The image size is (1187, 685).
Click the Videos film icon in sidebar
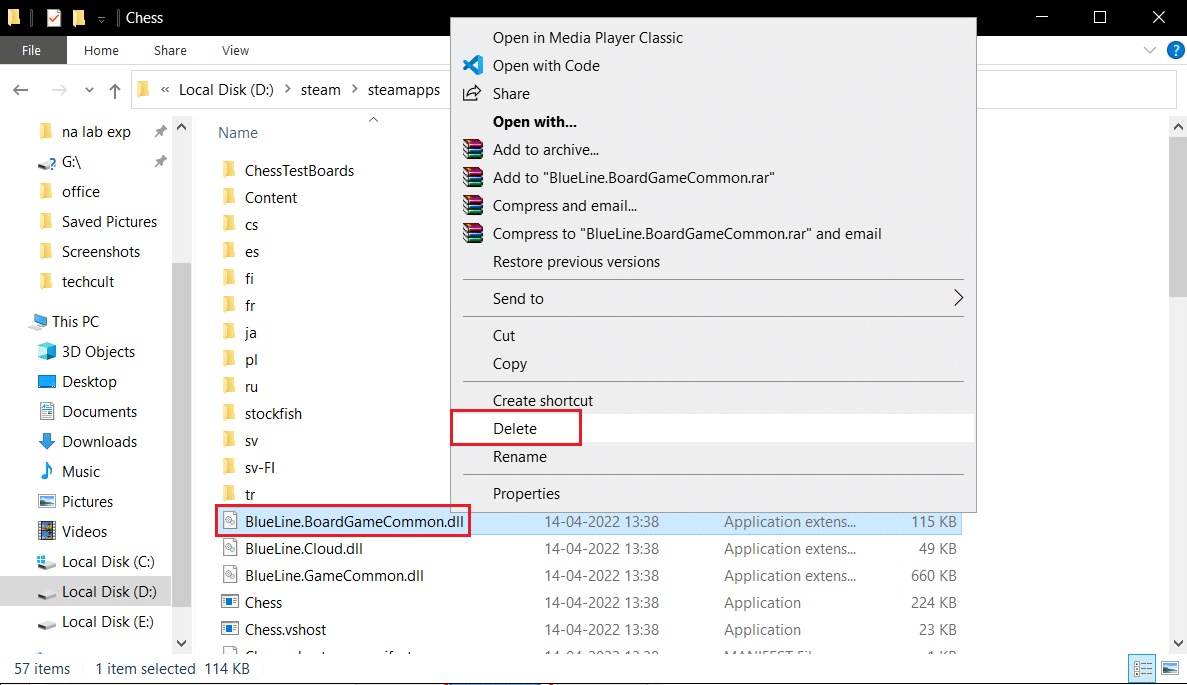(x=47, y=531)
